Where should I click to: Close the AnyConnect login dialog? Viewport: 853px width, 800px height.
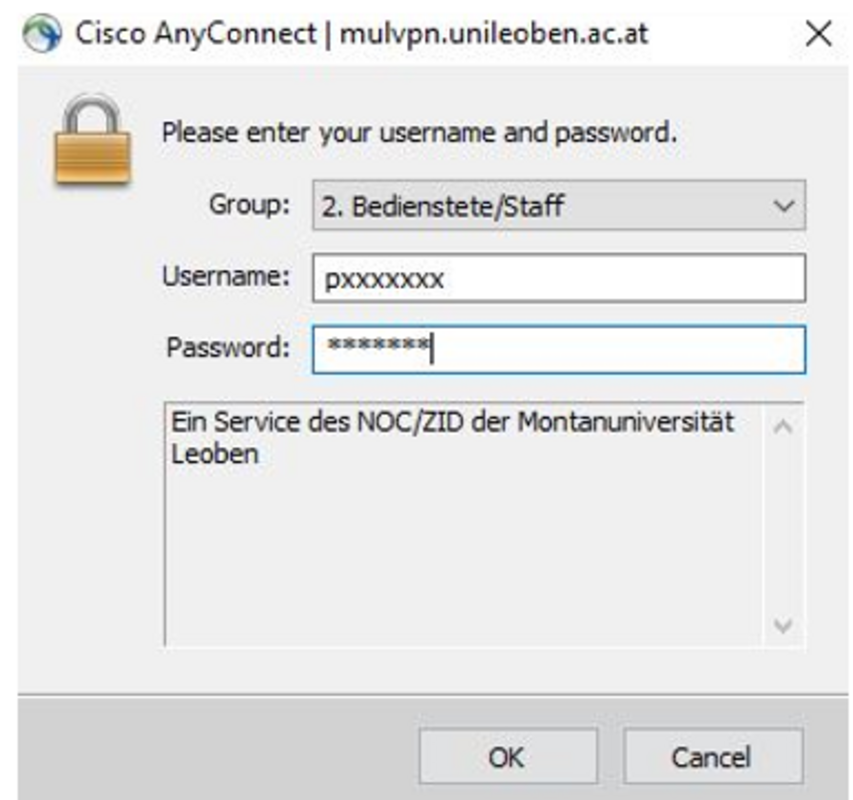[x=818, y=34]
